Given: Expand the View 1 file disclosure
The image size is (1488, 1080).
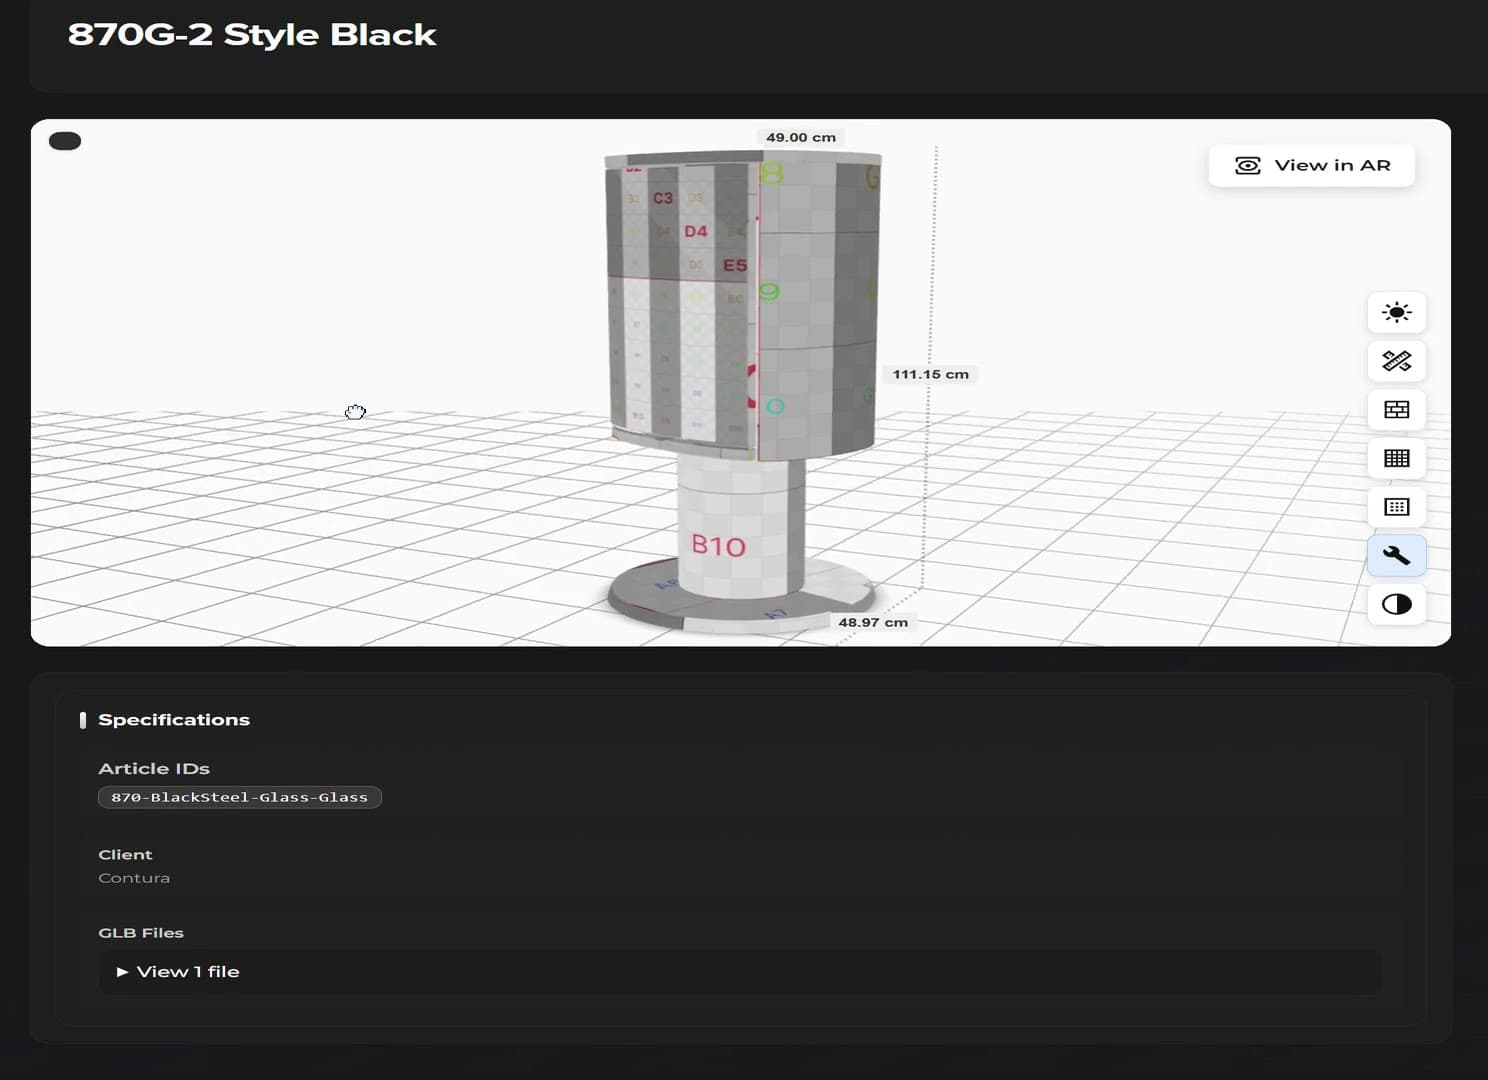Looking at the screenshot, I should pos(178,972).
